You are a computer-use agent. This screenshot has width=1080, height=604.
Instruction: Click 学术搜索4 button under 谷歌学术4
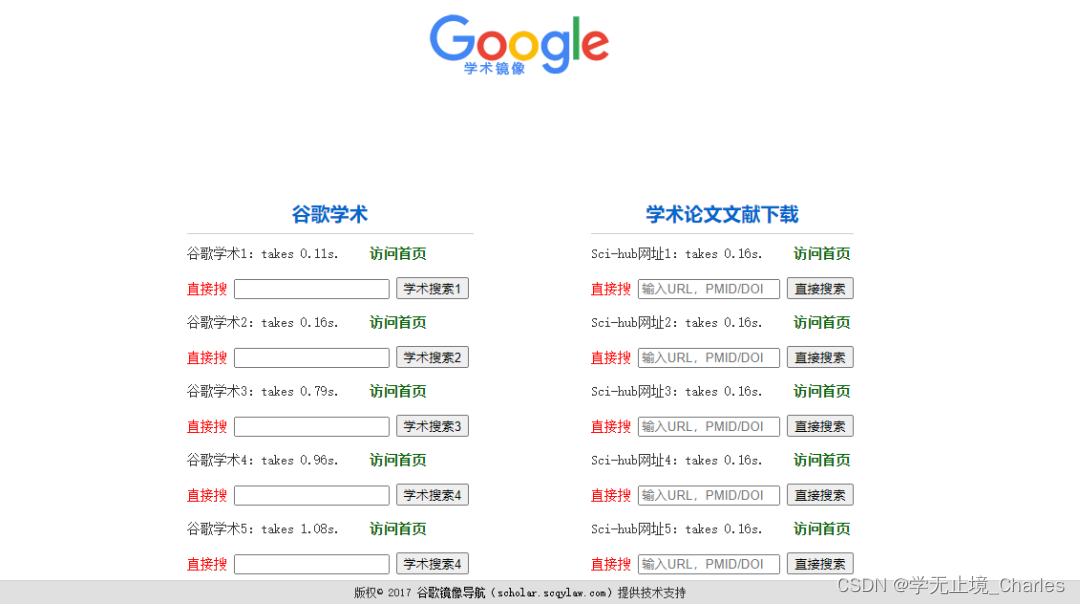[x=433, y=495]
